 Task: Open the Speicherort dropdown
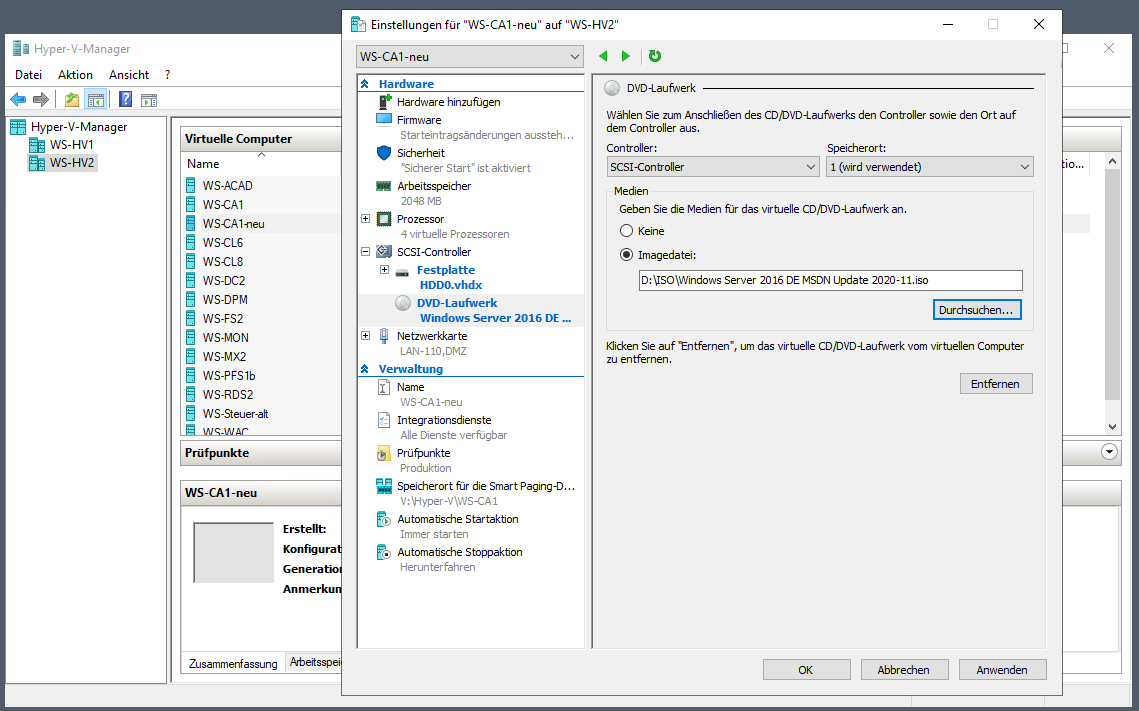pyautogui.click(x=930, y=167)
